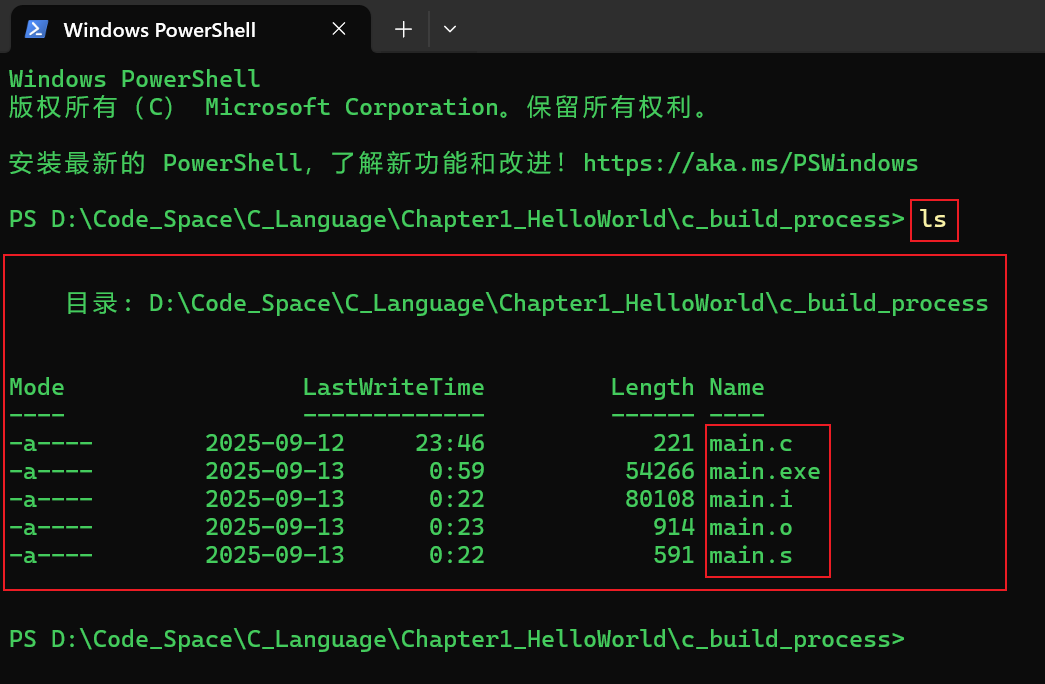Click the file name main.c
The height and width of the screenshot is (684, 1045).
tap(750, 443)
